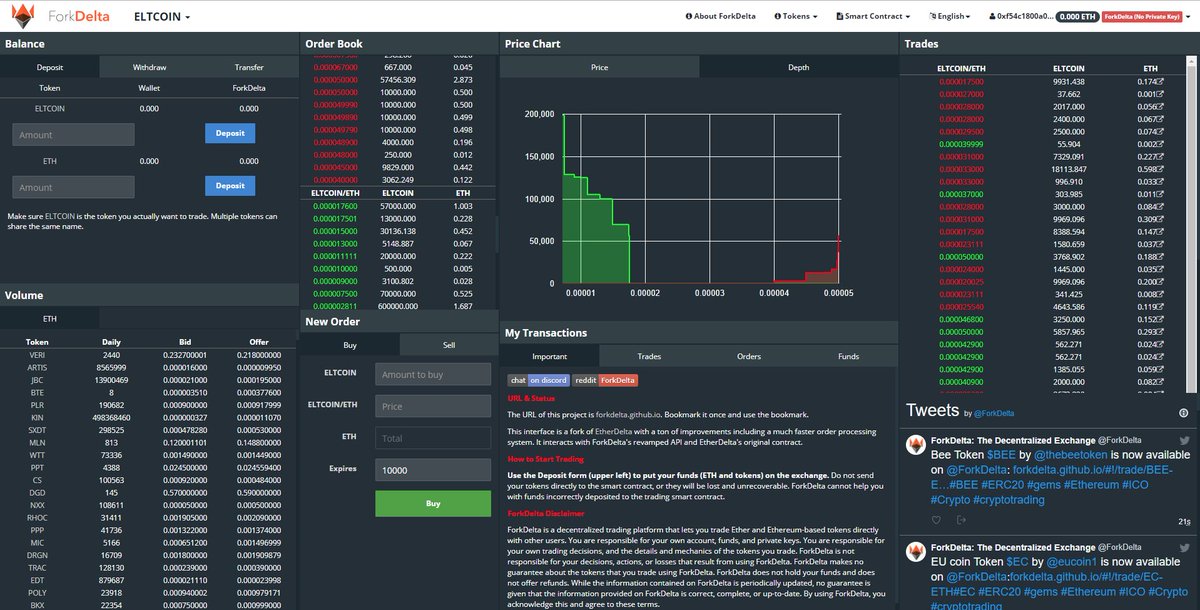Click the Twitter bird on Bee Token tweet
The image size is (1200, 610).
point(1184,440)
